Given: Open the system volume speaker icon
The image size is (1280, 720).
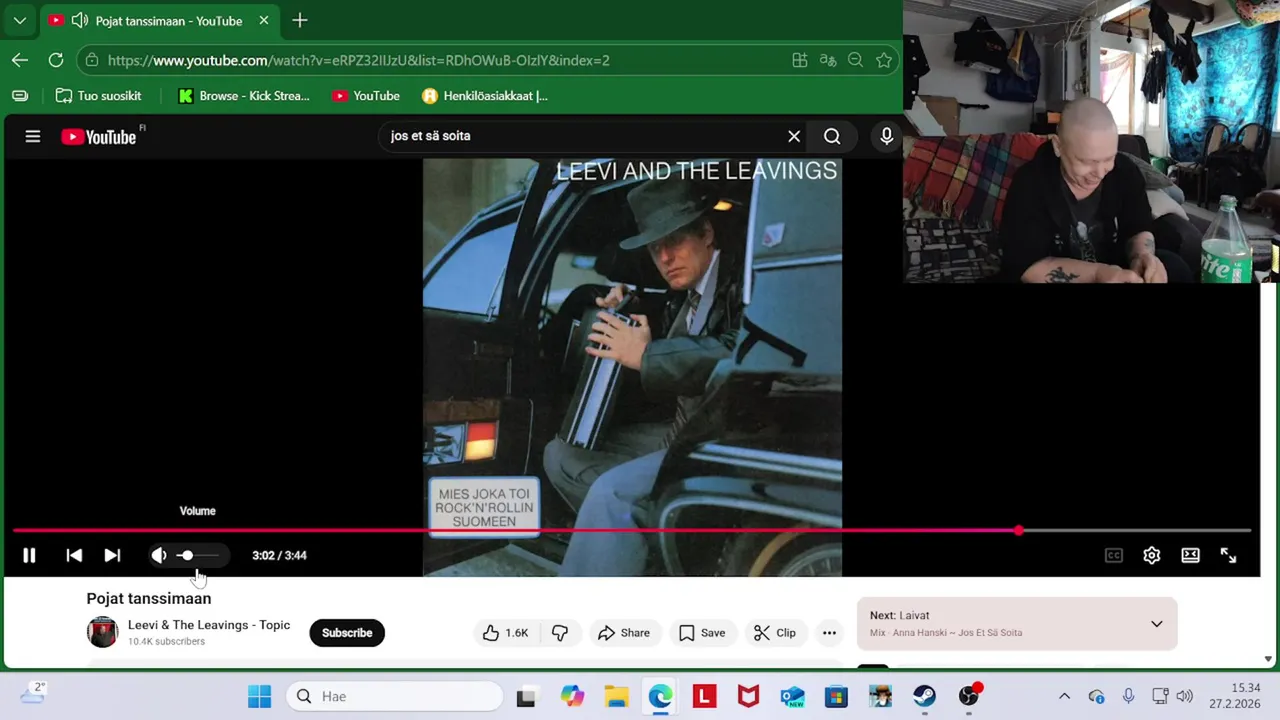Looking at the screenshot, I should click(1184, 696).
